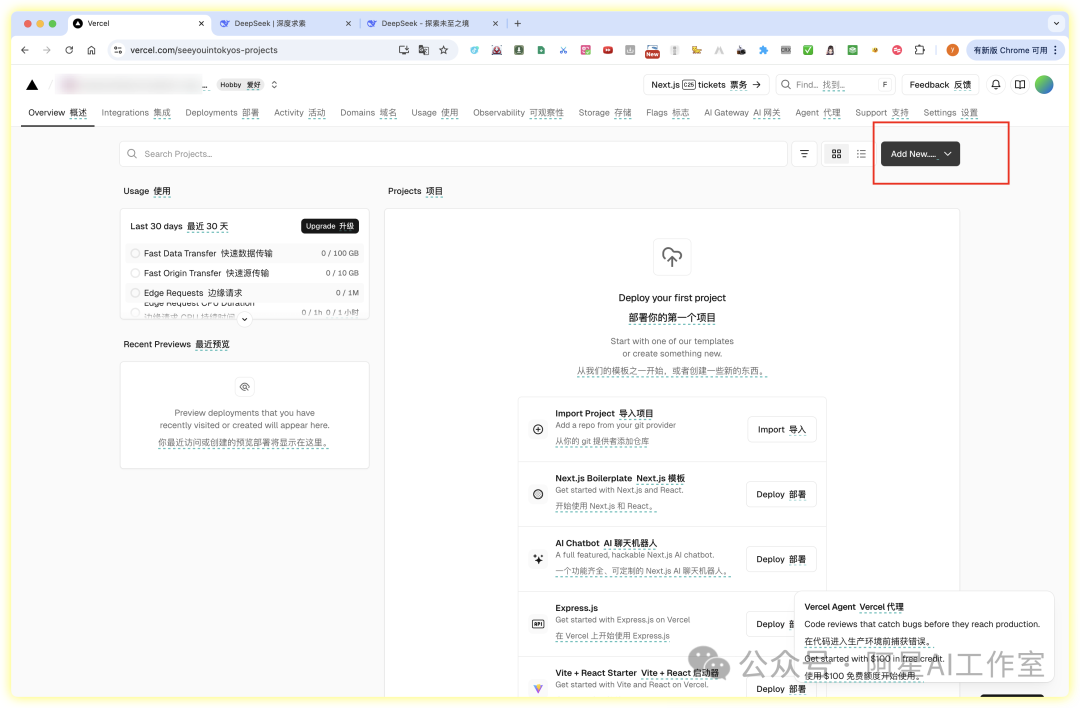
Task: Open a new browser tab
Action: 517,23
